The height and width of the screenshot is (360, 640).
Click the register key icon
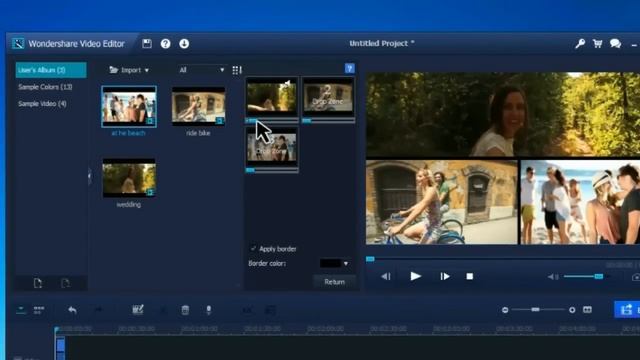coord(580,43)
